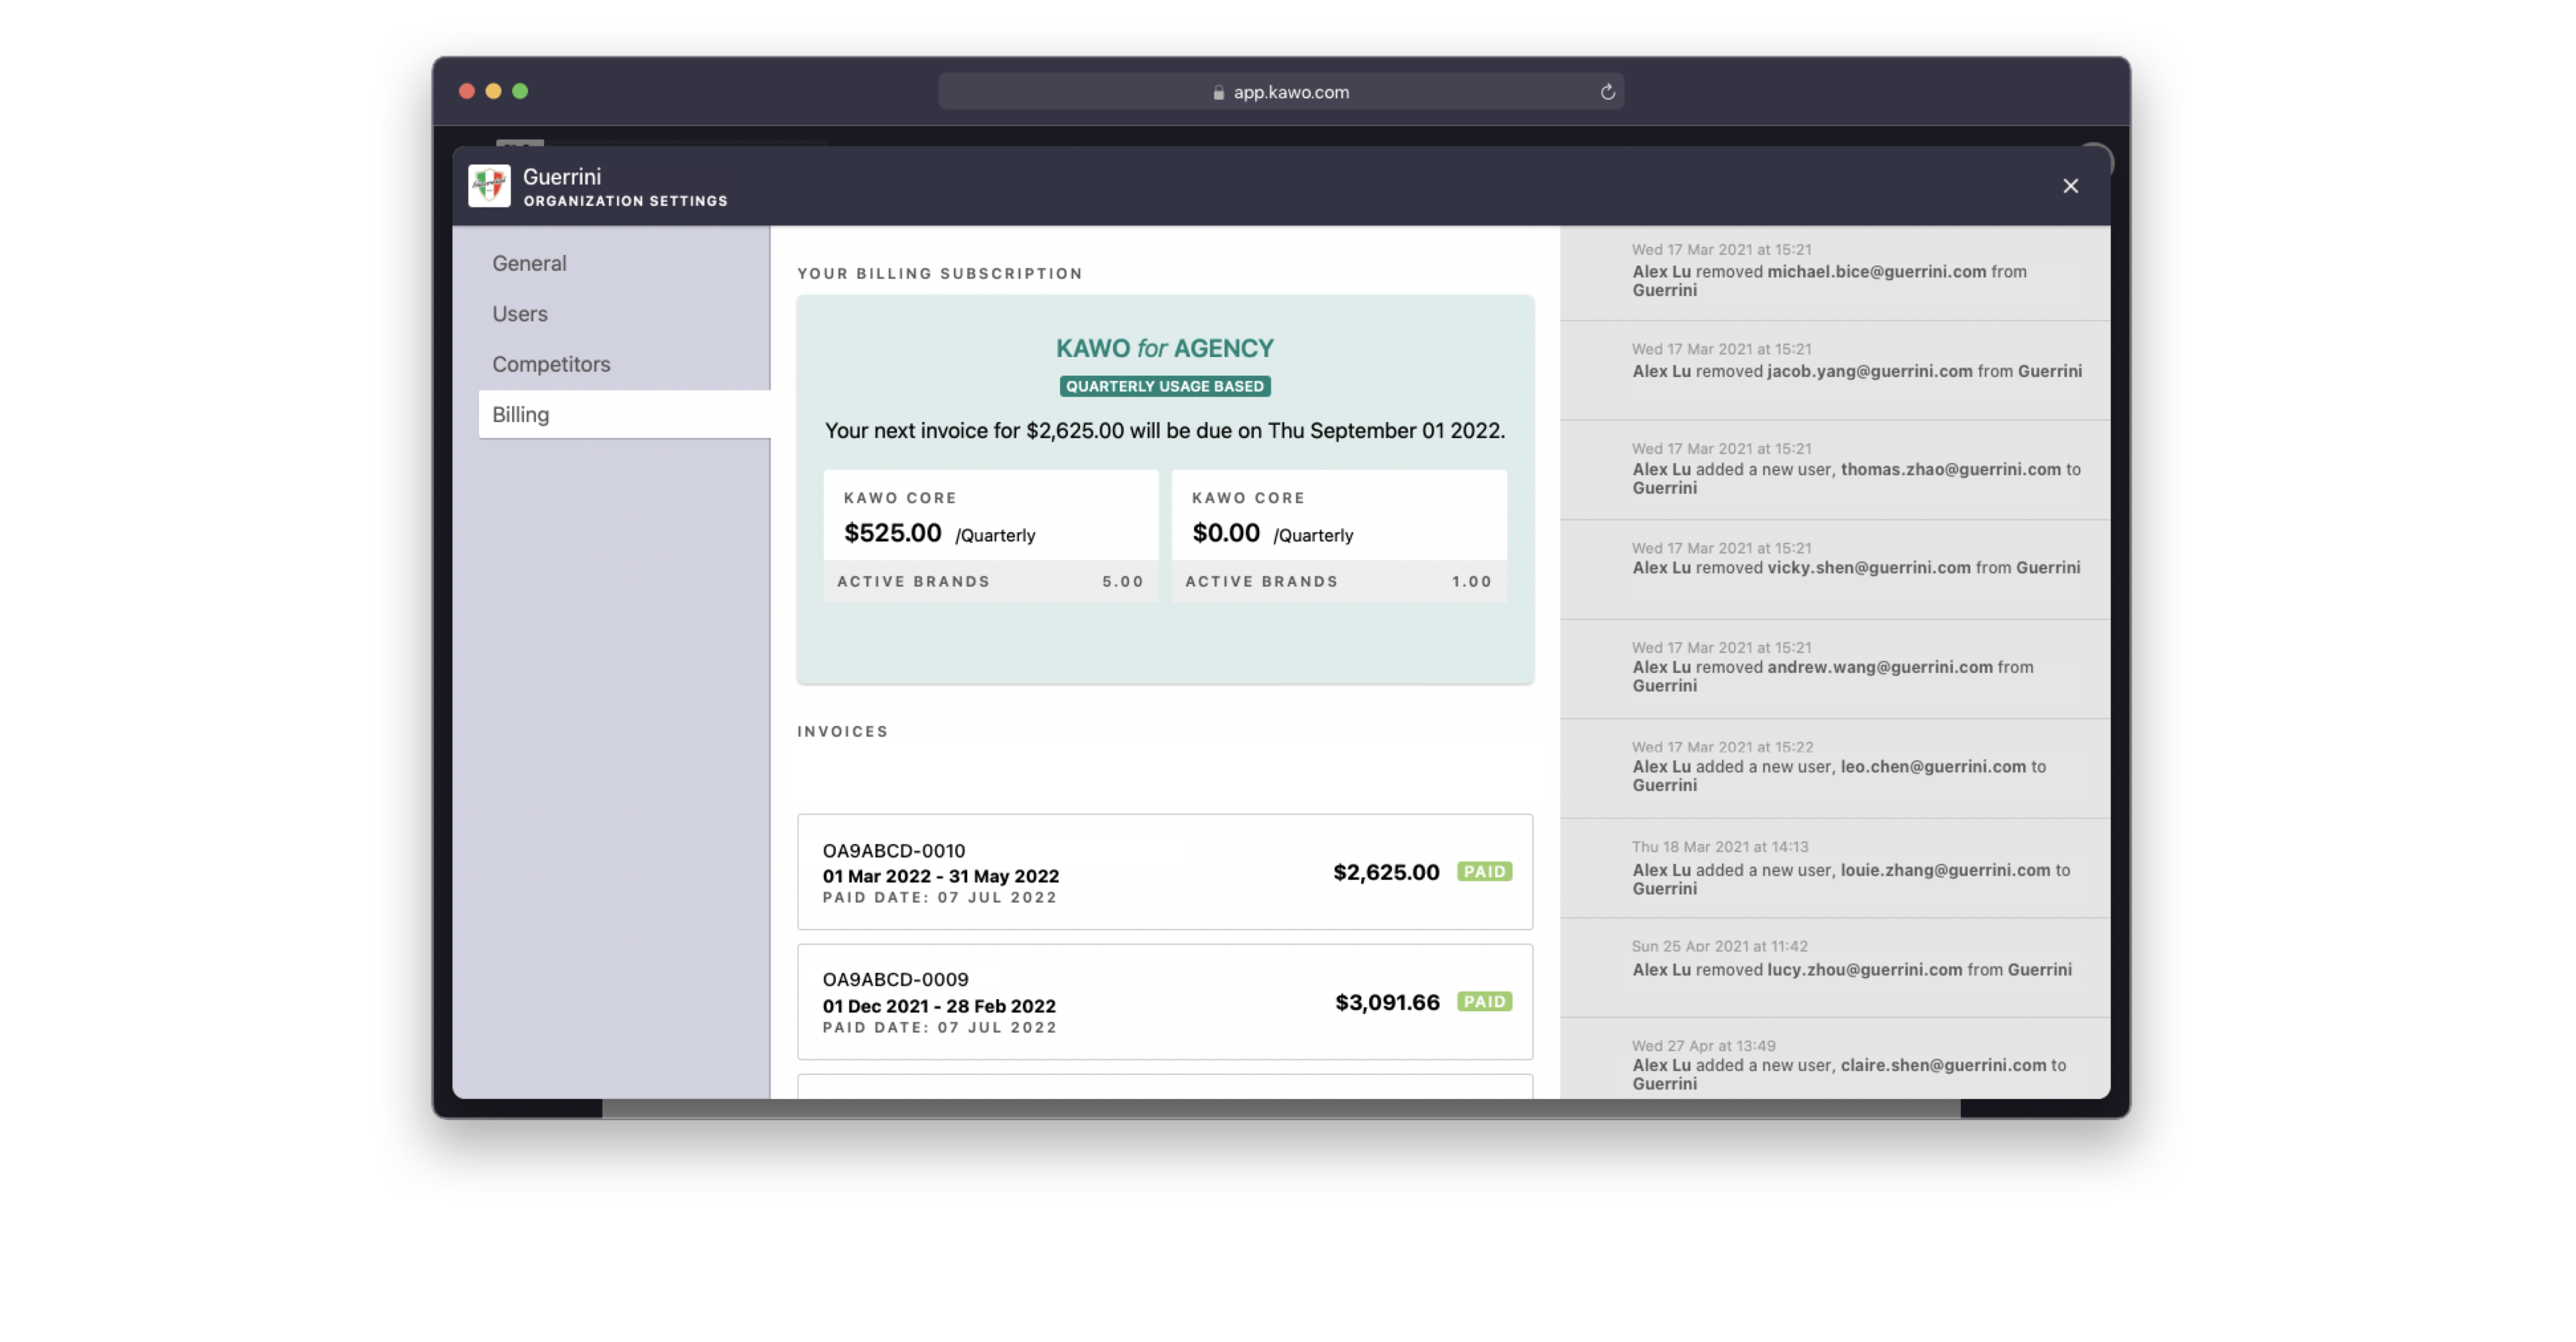Click louie.zhang@guerrini.com in activity log

point(1945,870)
